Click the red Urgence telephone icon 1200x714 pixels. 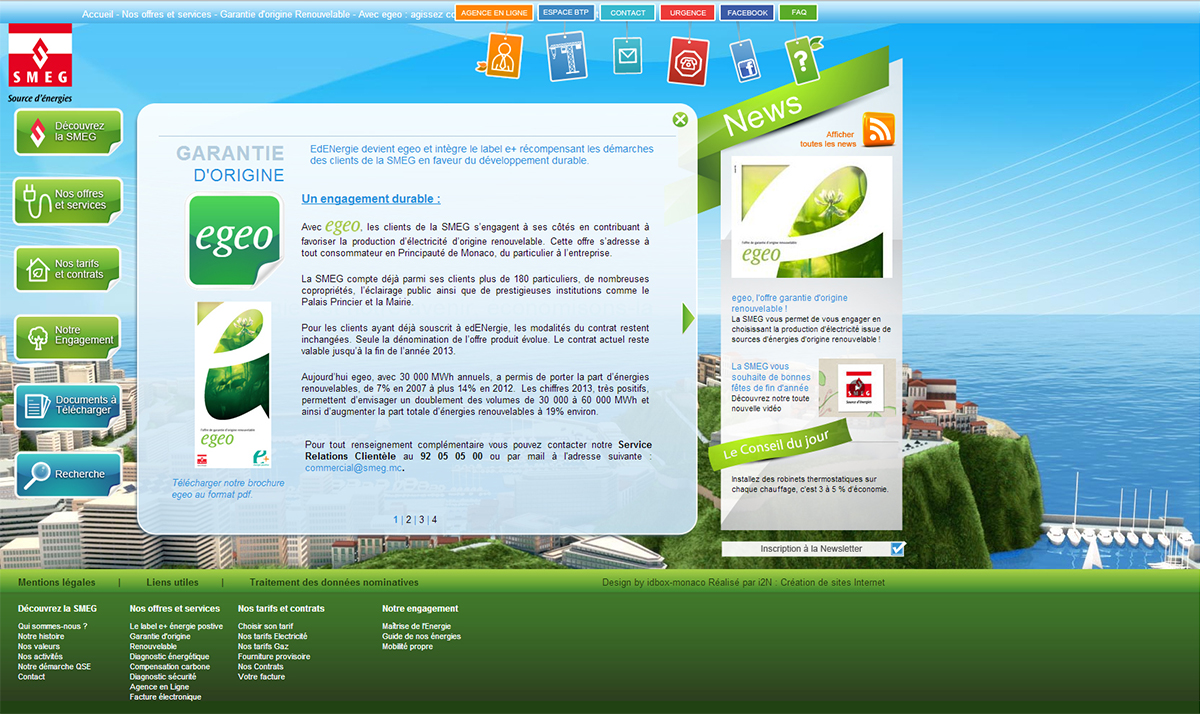(688, 60)
